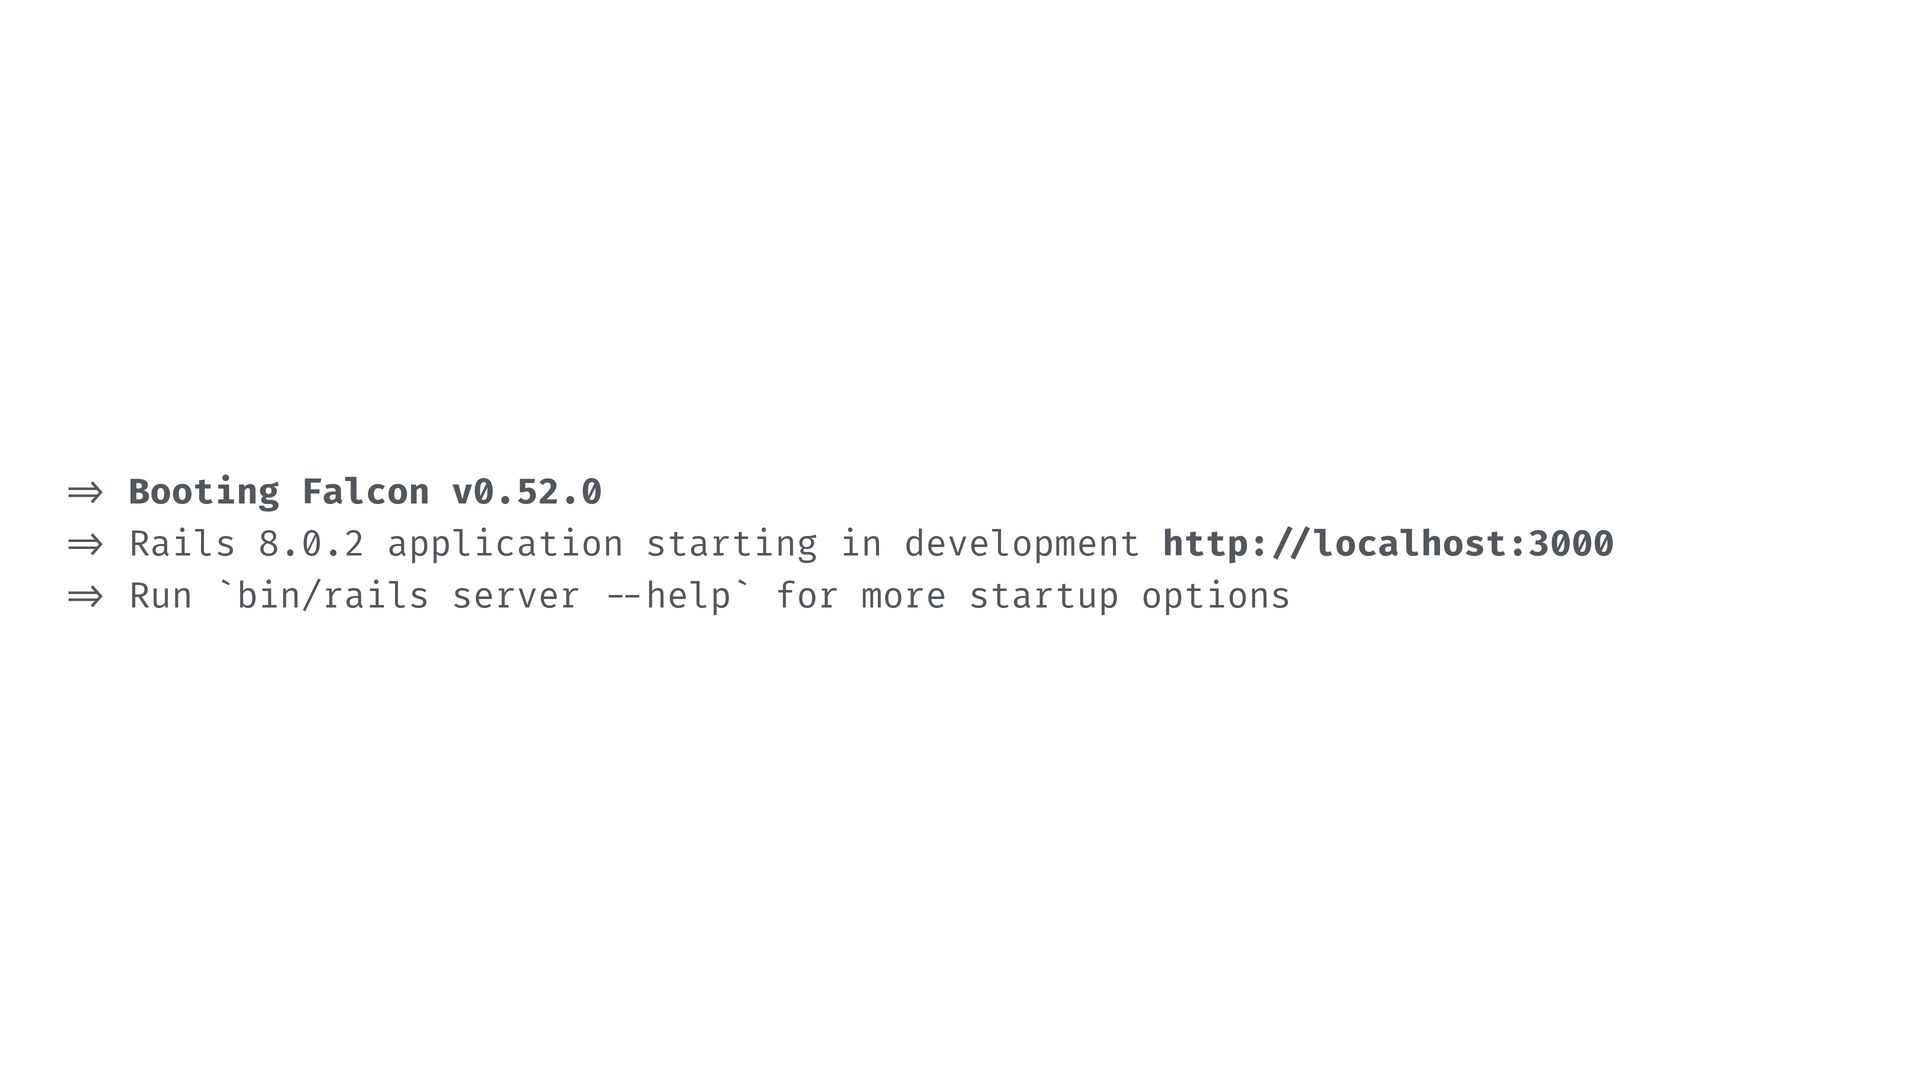1920x1080 pixels.
Task: Click the word in before development
Action: coord(860,544)
